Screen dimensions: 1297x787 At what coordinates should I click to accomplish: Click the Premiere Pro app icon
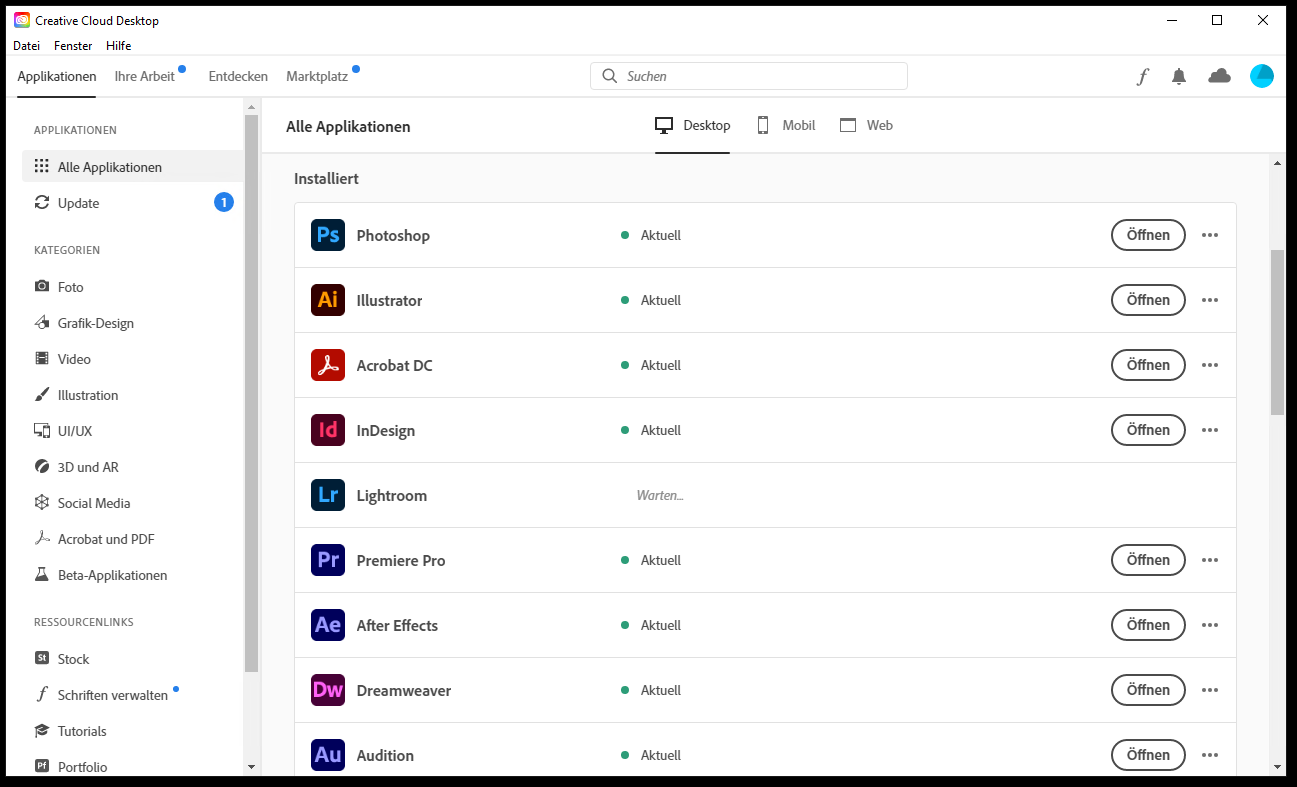[x=328, y=560]
